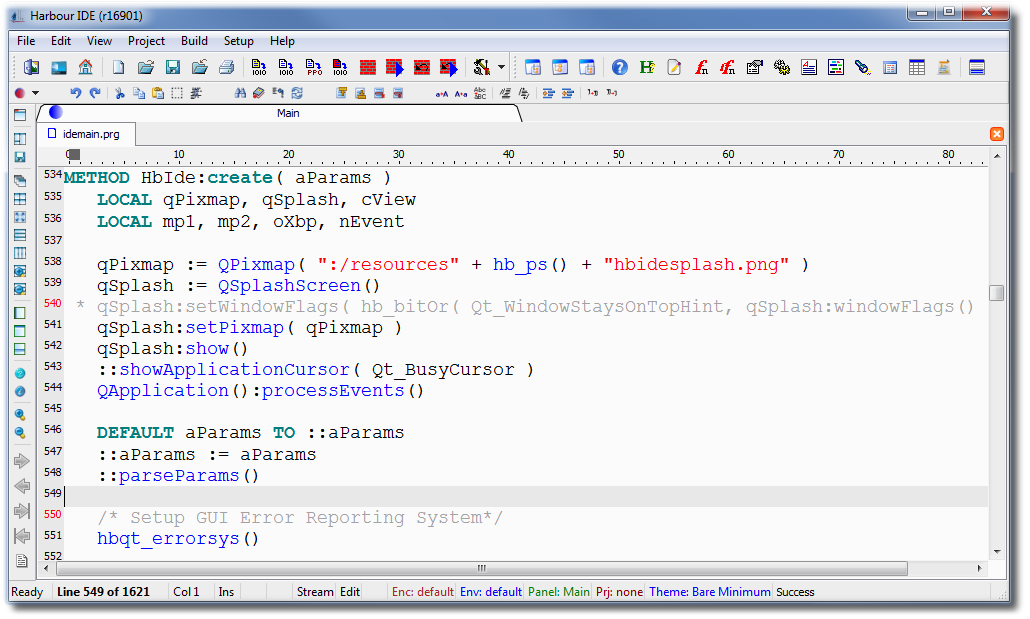The image size is (1030, 619).
Task: Toggle the Ins insert mode indicator
Action: tap(227, 592)
